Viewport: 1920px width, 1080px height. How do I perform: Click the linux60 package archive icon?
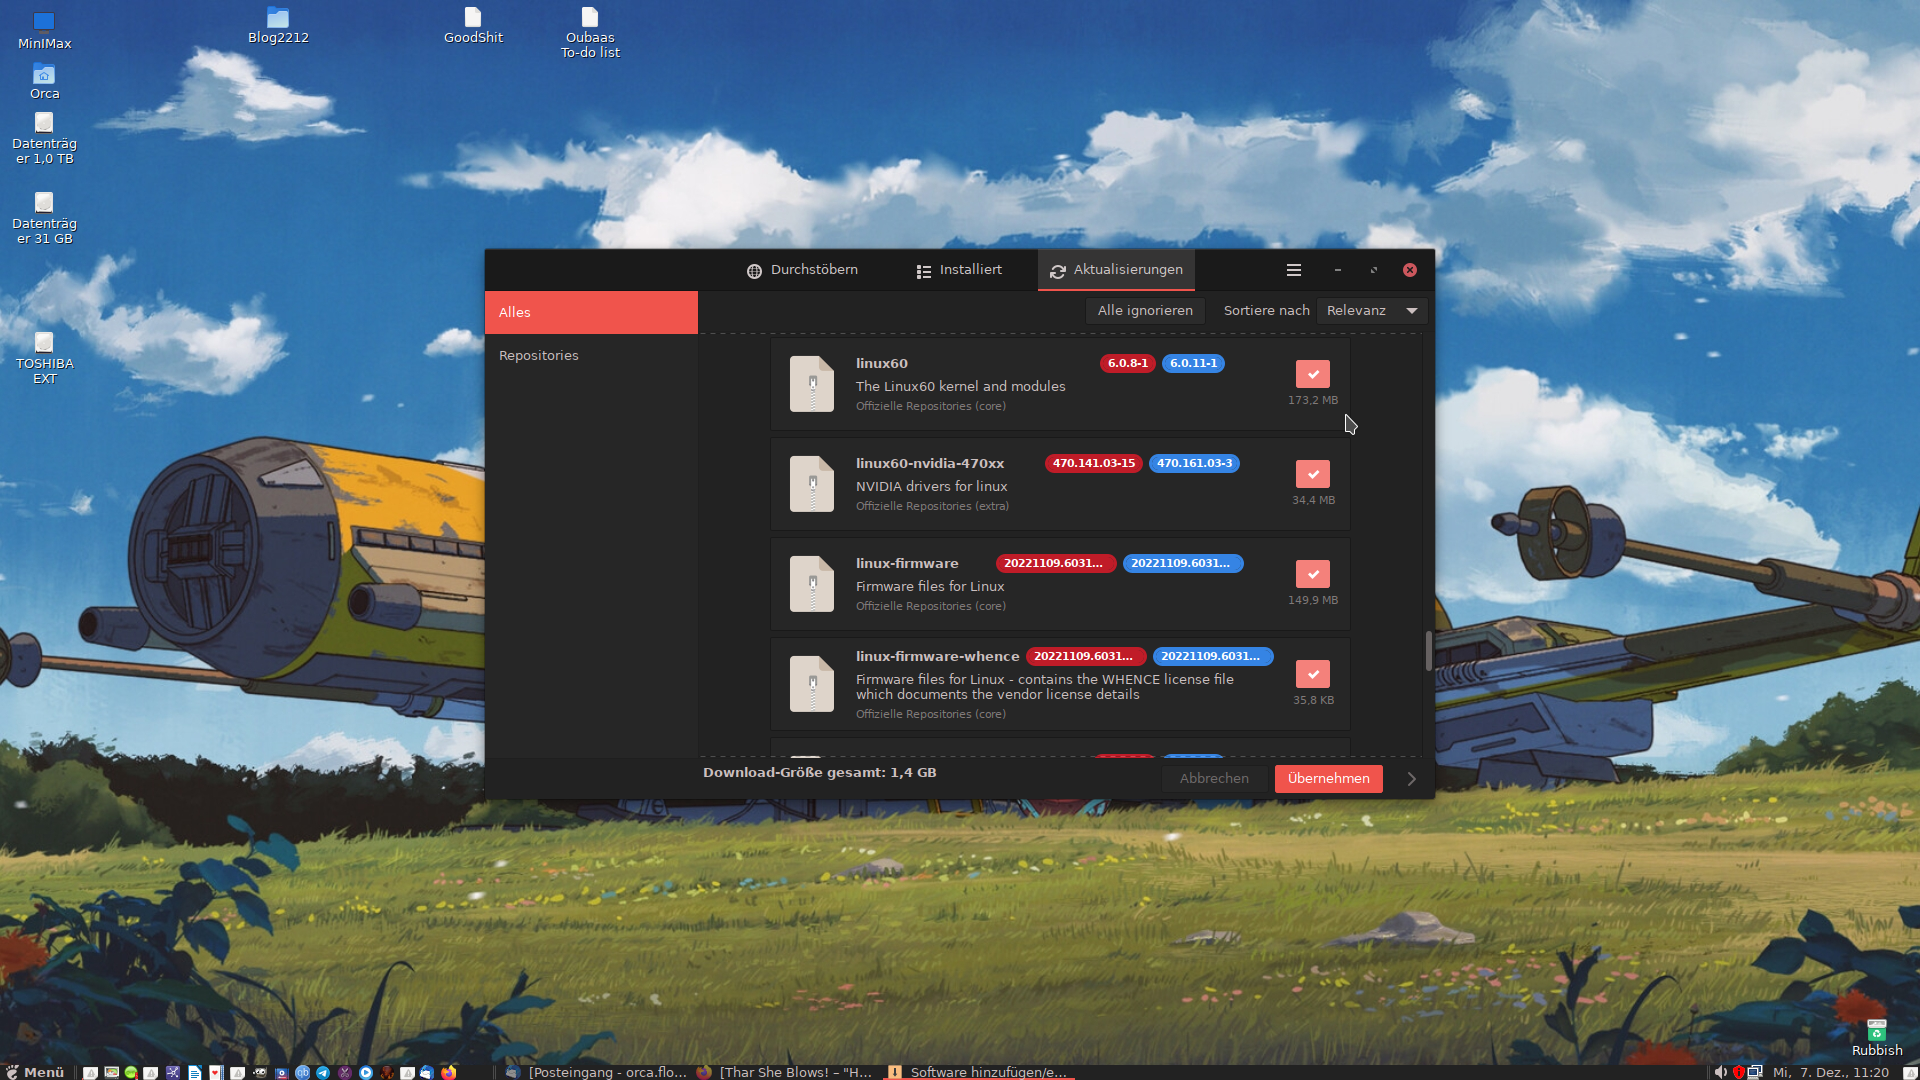(812, 384)
